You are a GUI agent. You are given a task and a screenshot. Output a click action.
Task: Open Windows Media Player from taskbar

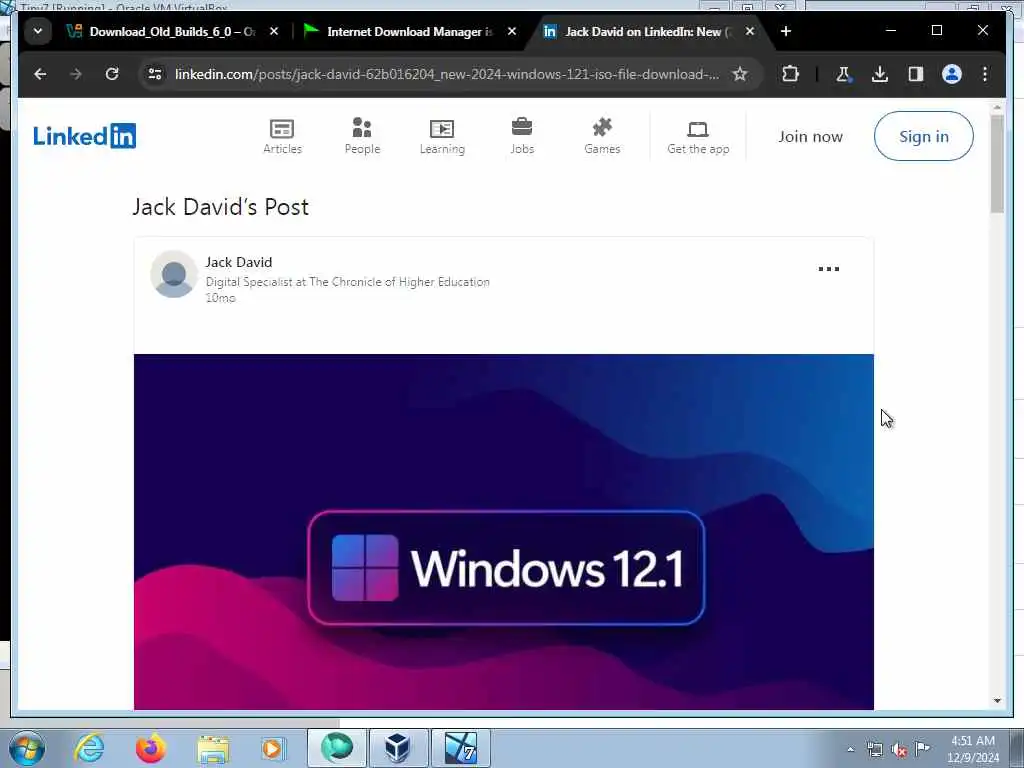click(x=274, y=748)
